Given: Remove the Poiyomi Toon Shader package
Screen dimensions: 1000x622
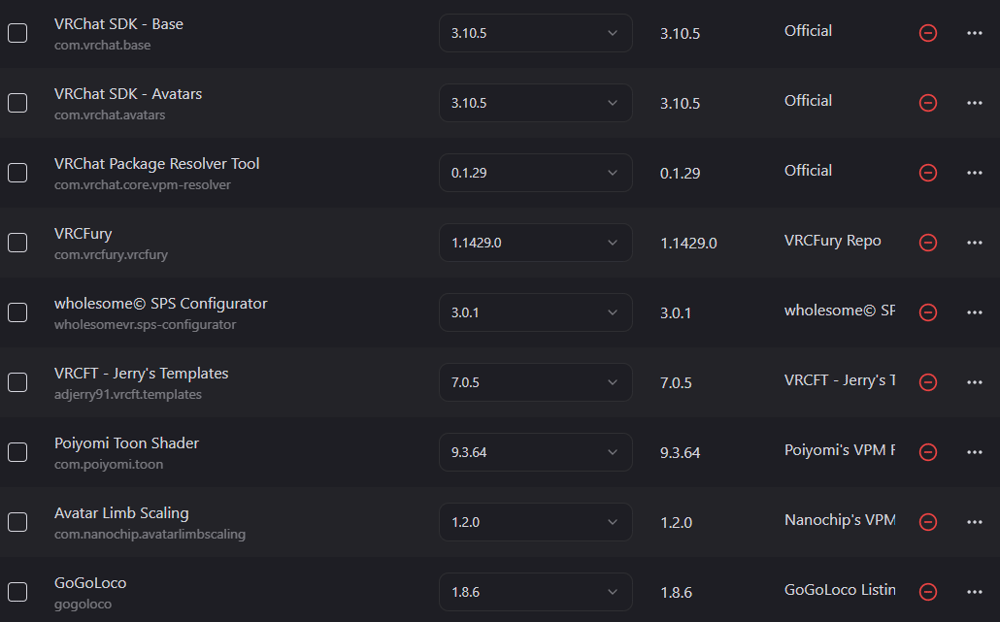Looking at the screenshot, I should click(x=928, y=452).
